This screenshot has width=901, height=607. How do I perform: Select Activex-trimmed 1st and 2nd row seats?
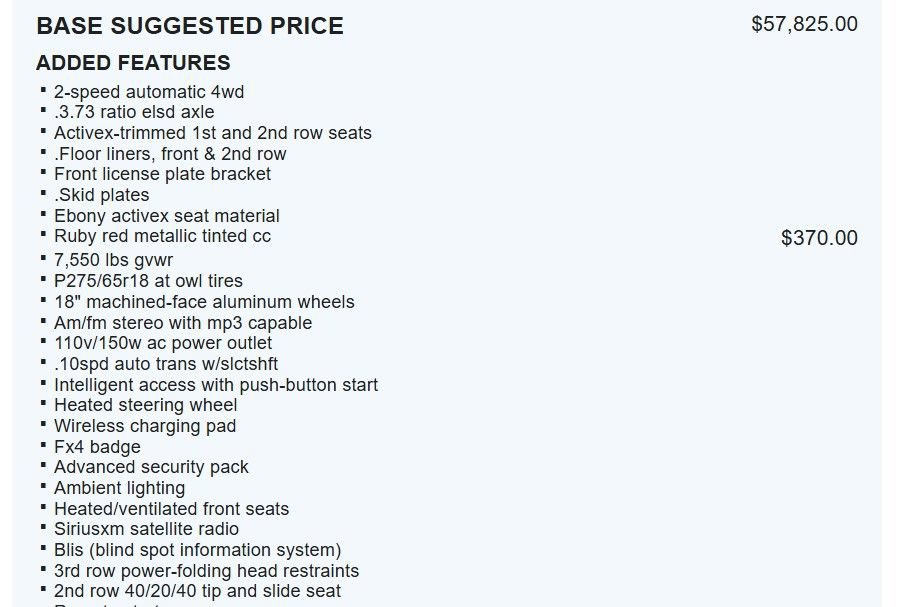(213, 133)
